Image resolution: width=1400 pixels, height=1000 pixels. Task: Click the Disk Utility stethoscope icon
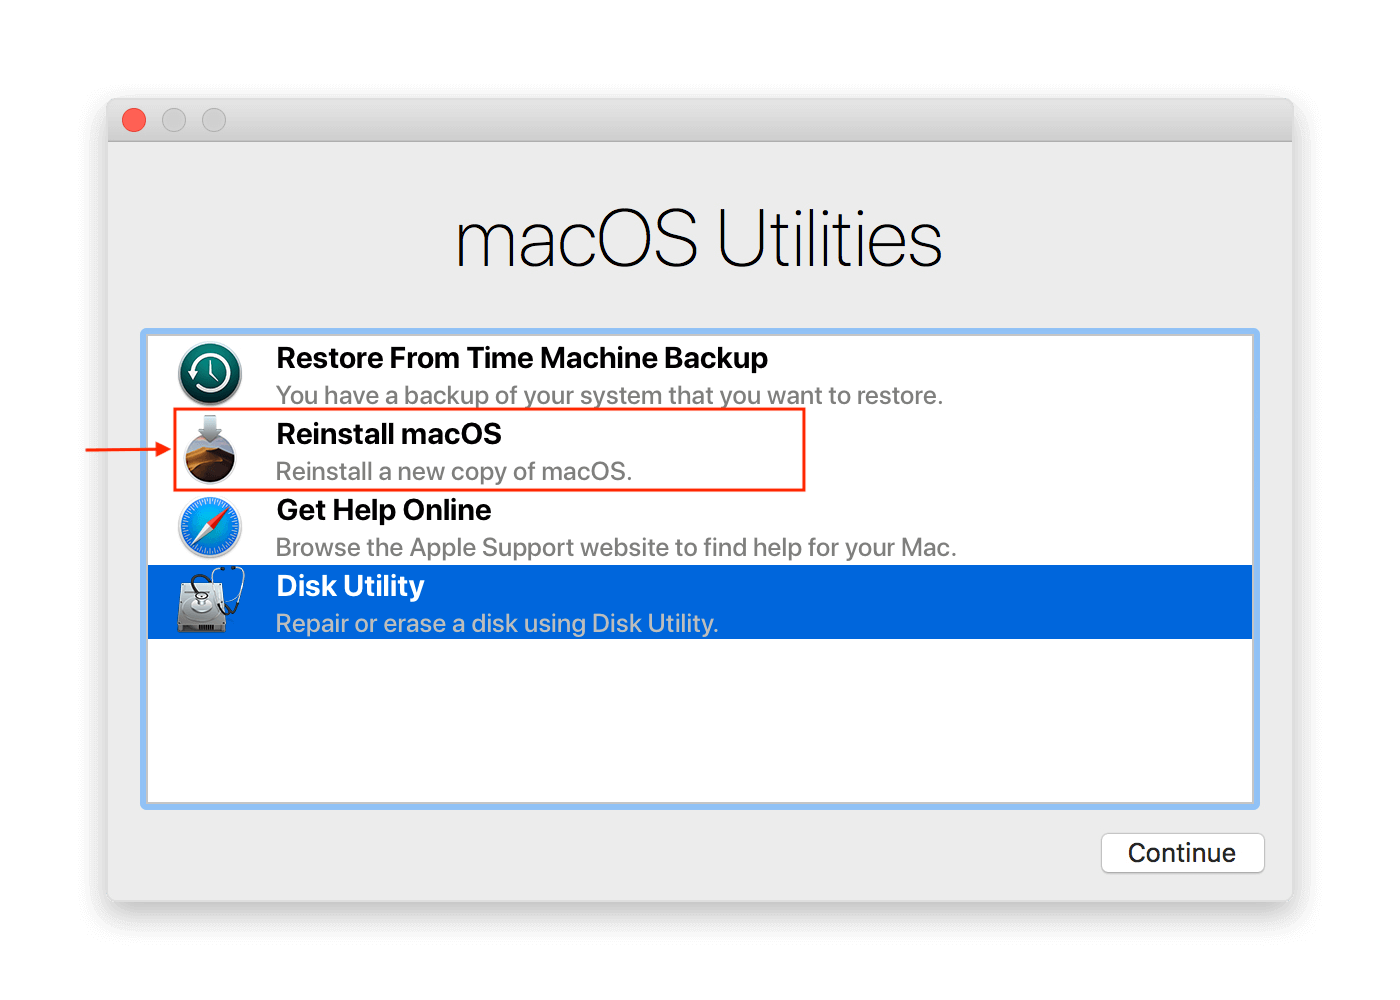pos(211,600)
